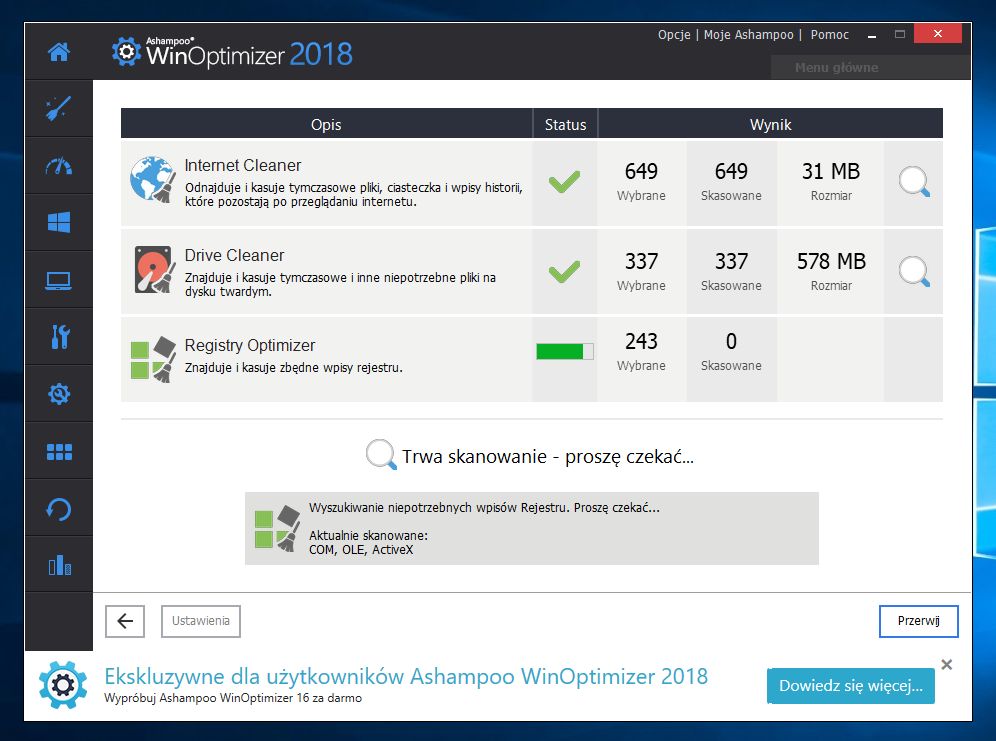Viewport: 996px width, 741px height.
Task: View Internet Cleaner details magnifier
Action: point(914,182)
